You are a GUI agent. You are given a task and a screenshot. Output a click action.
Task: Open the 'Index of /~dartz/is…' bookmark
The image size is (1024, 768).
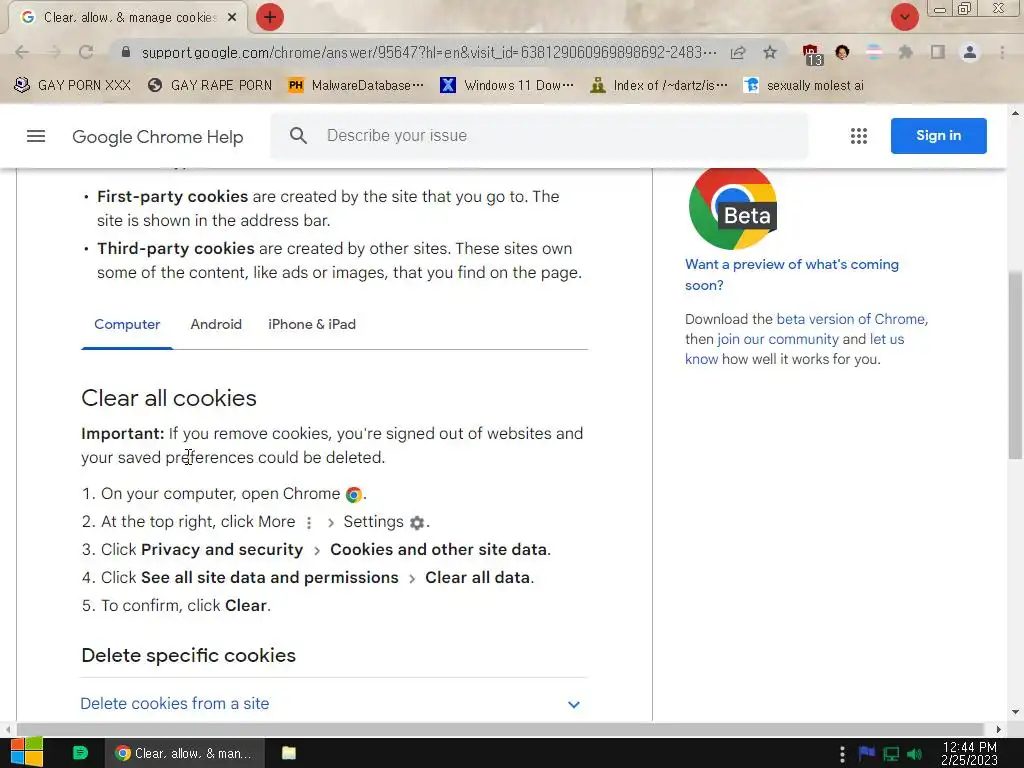click(658, 85)
